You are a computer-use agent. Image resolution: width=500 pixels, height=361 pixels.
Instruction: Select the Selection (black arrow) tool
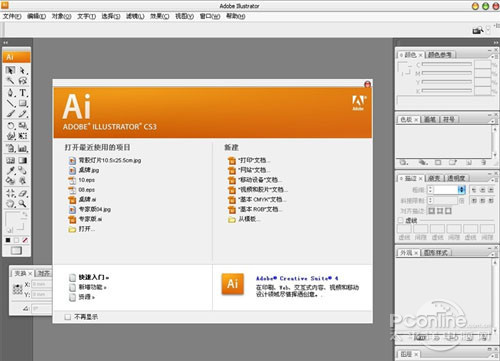[x=10, y=70]
